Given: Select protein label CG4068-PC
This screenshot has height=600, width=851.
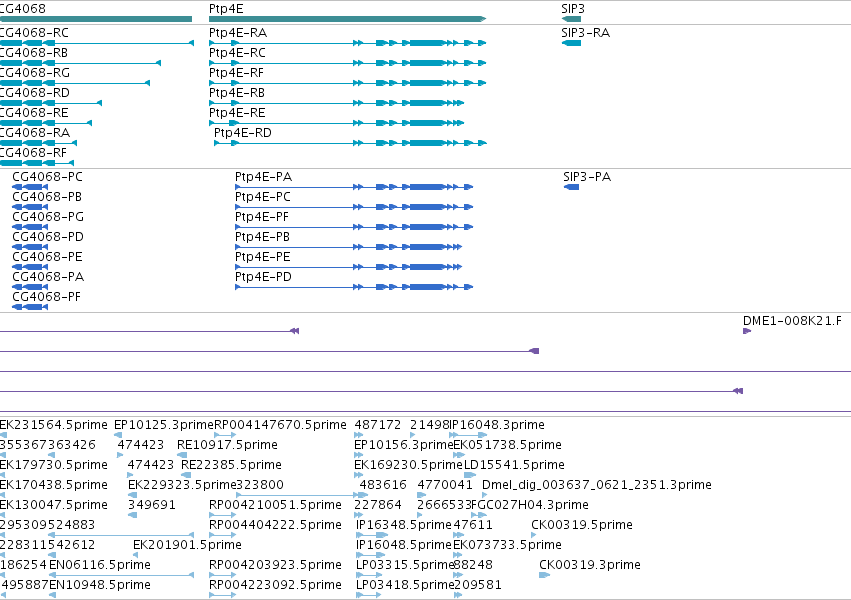Looking at the screenshot, I should (47, 177).
